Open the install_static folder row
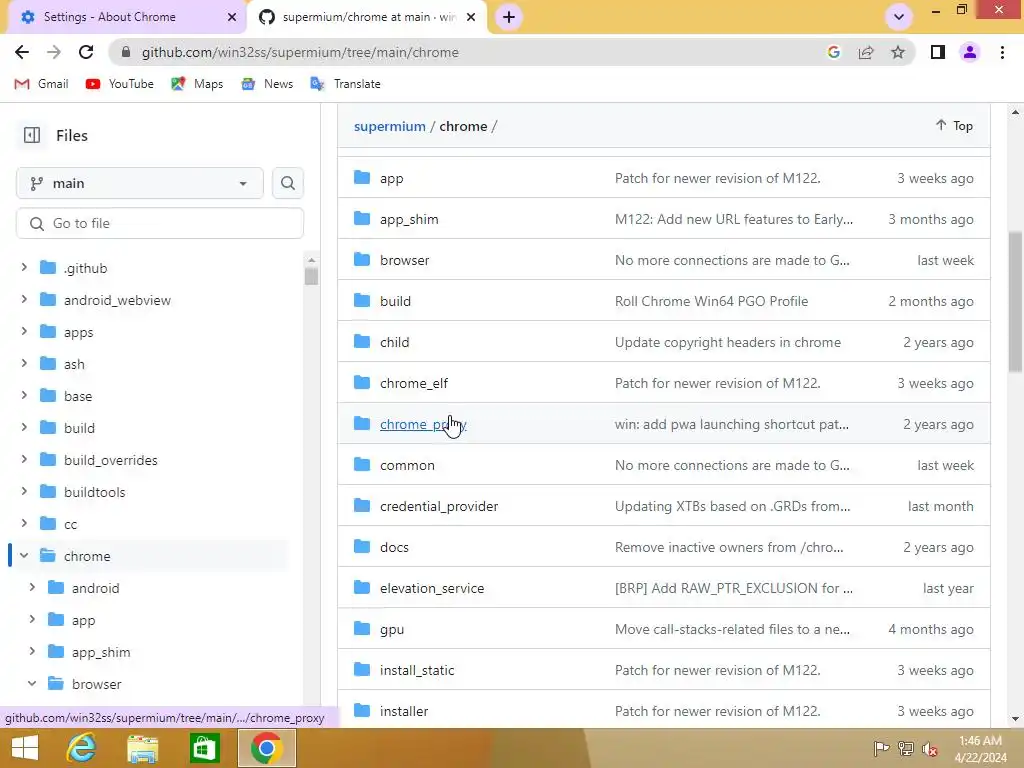The width and height of the screenshot is (1024, 768). pyautogui.click(x=664, y=670)
